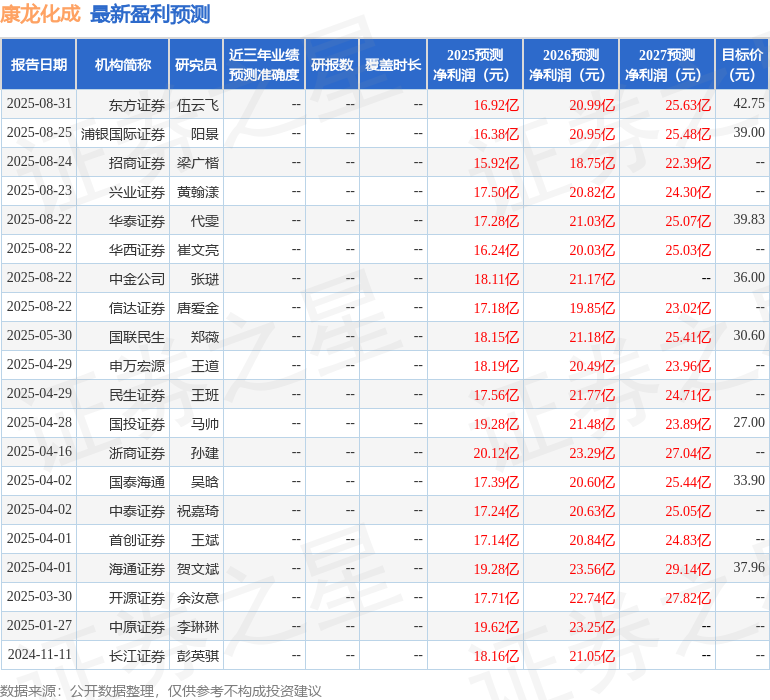The width and height of the screenshot is (770, 700).
Task: Click the 20.12亿 profit value
Action: point(496,453)
